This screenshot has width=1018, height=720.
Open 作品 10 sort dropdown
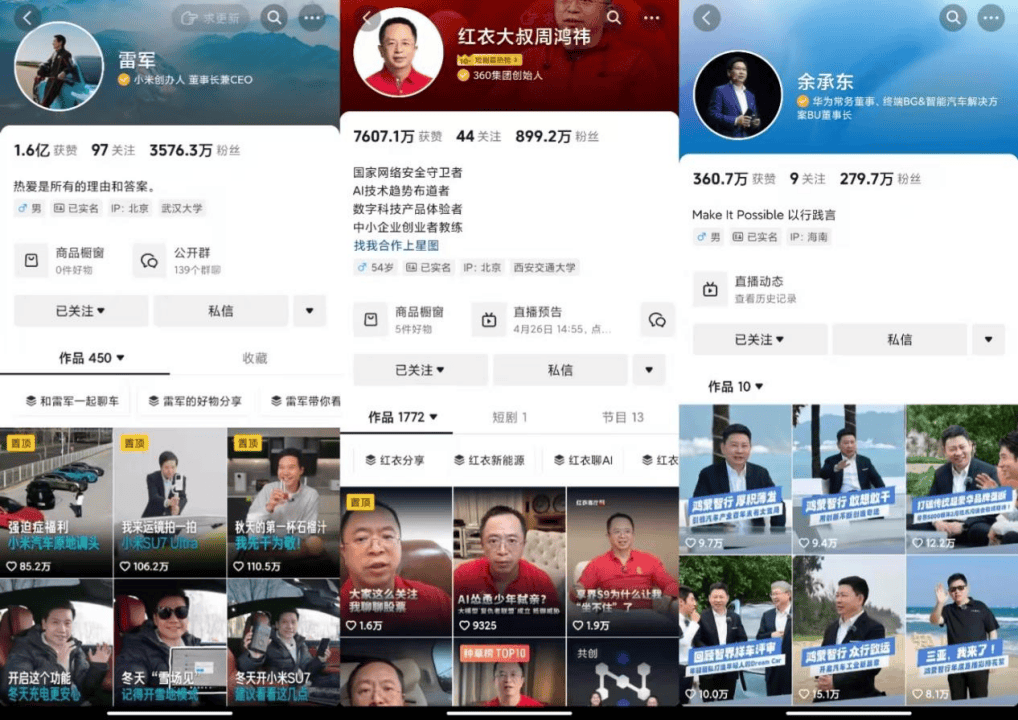click(x=736, y=387)
